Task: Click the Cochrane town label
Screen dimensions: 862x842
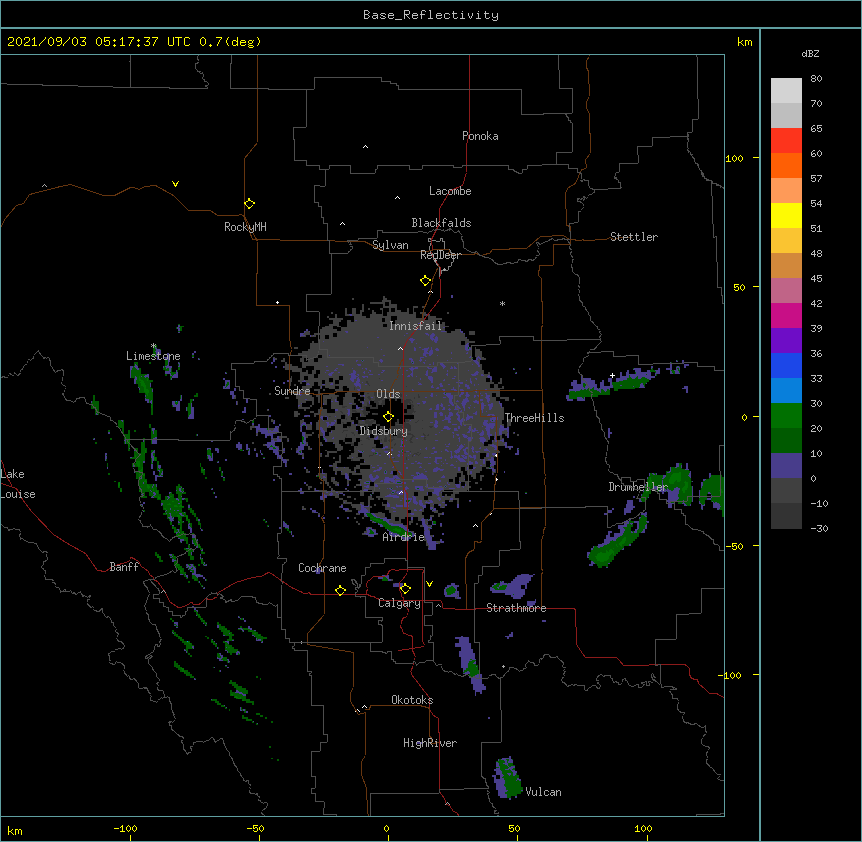Action: point(322,568)
